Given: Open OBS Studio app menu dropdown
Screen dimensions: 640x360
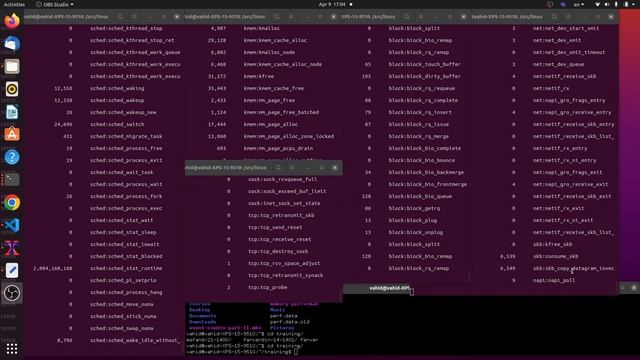Looking at the screenshot, I should (55, 4).
